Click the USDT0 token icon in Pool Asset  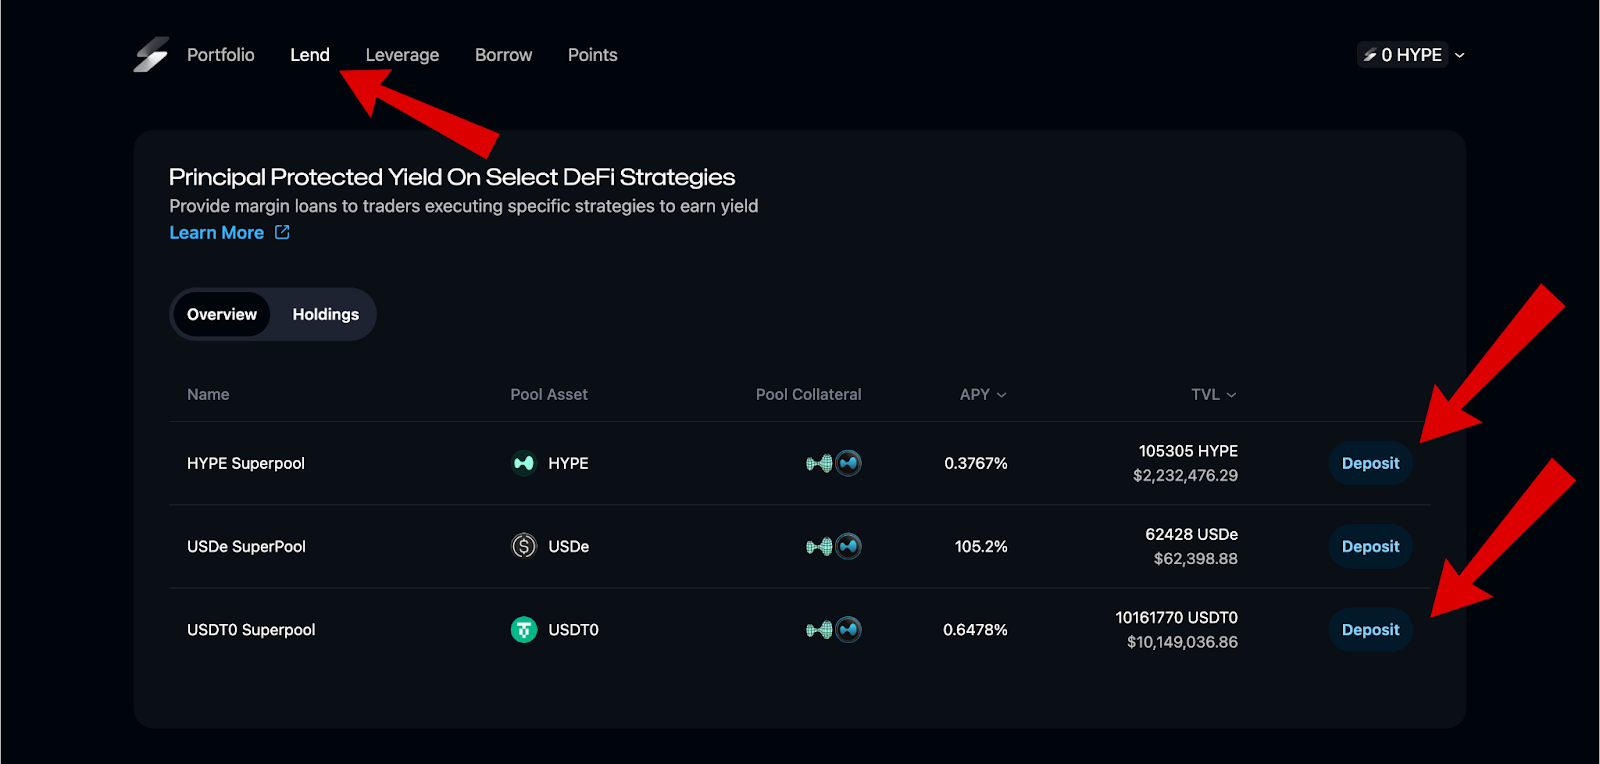[x=524, y=630]
